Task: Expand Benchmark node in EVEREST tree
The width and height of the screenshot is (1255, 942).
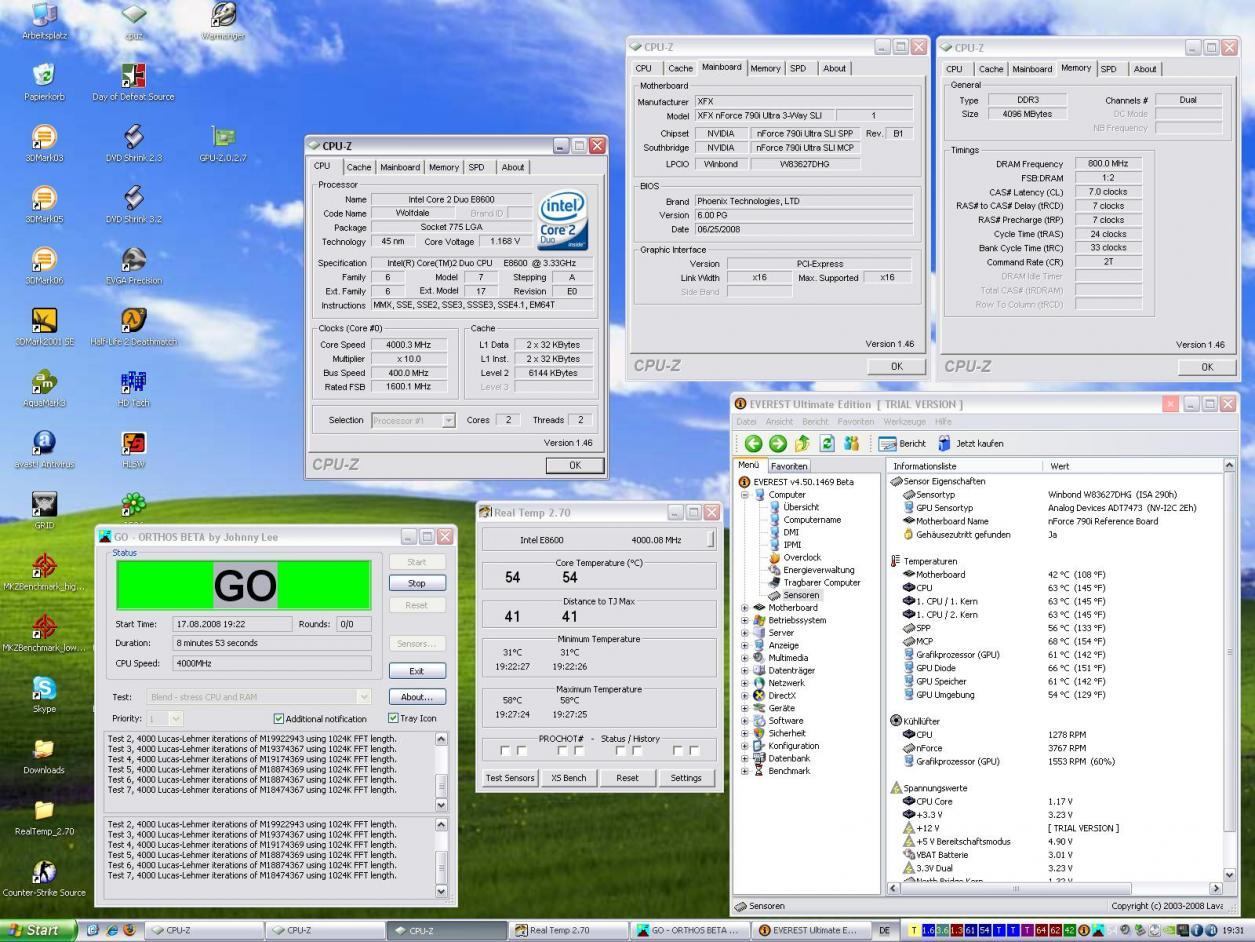Action: [744, 771]
